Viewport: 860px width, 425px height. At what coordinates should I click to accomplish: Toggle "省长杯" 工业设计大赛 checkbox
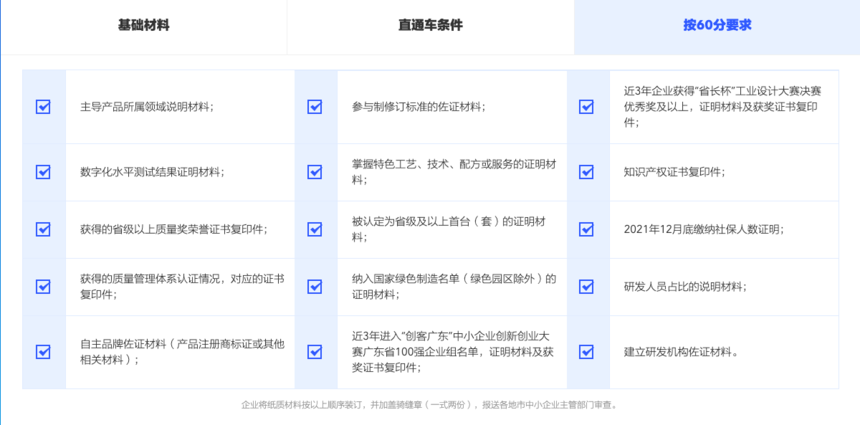pyautogui.click(x=587, y=106)
